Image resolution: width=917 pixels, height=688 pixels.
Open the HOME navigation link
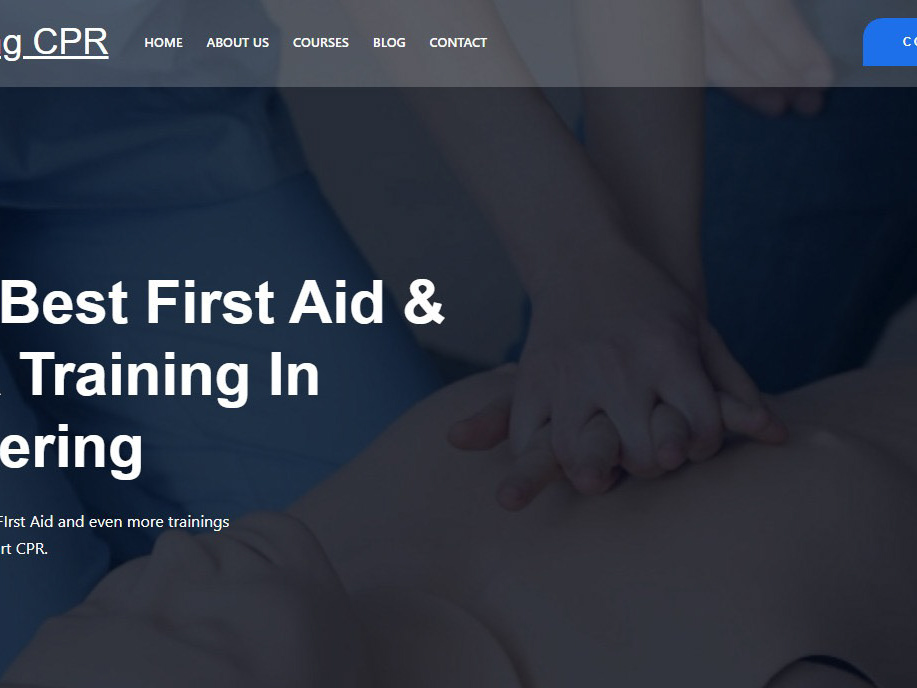point(163,43)
